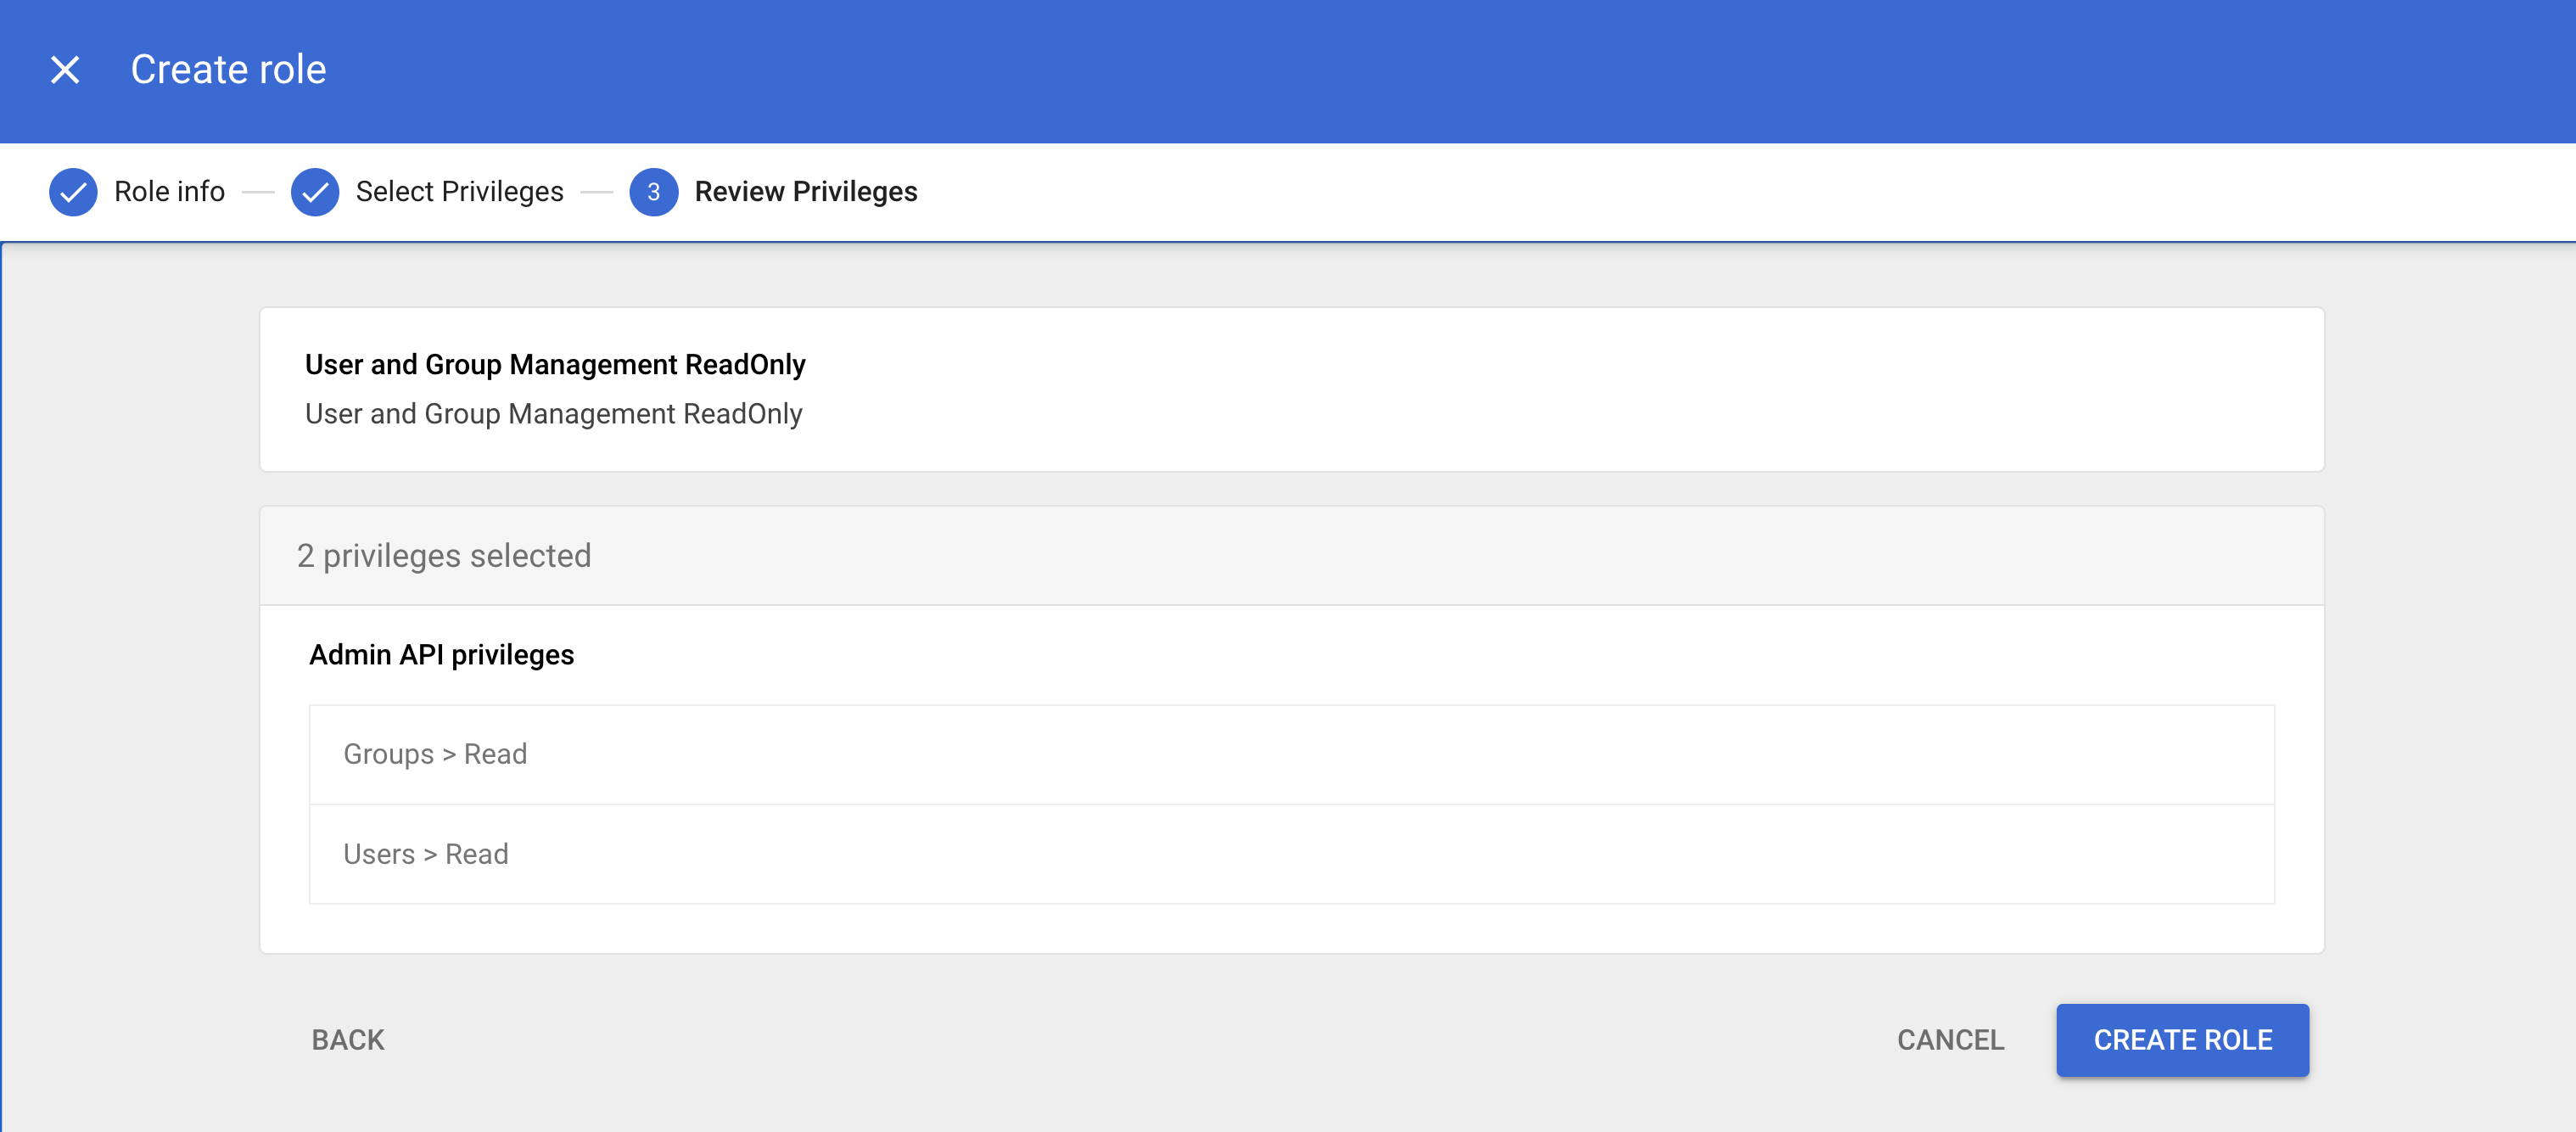Click the Create role header title
2576x1132 pixels.
[228, 70]
